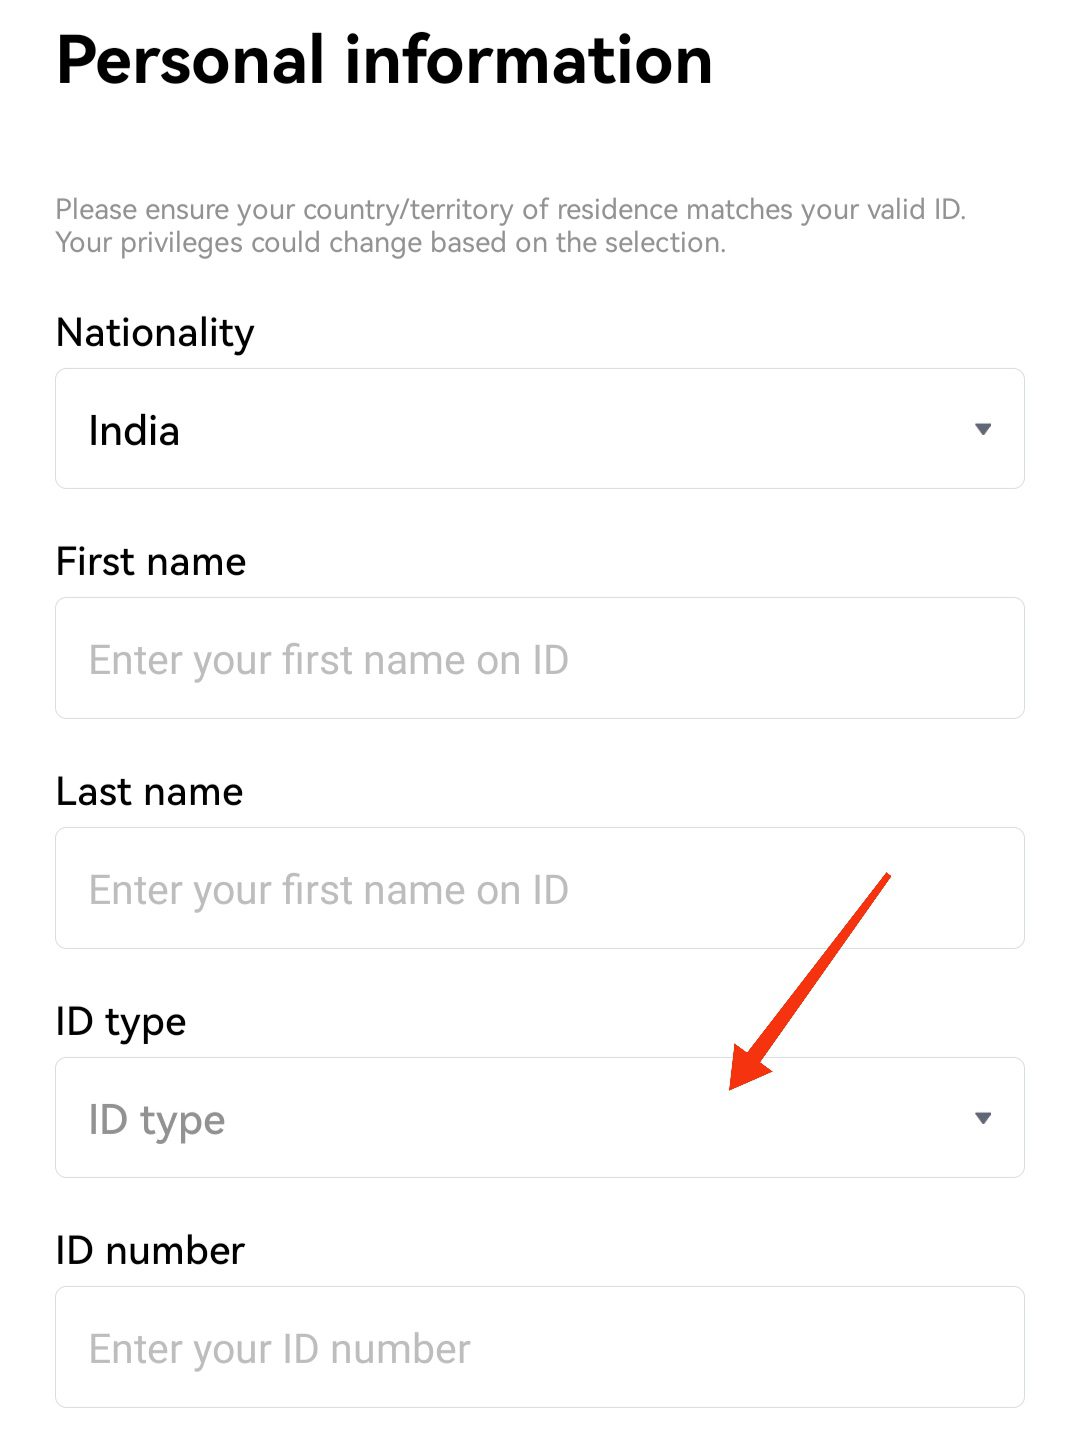The width and height of the screenshot is (1080, 1435).
Task: Click the country of residence notice text
Action: coord(510,210)
